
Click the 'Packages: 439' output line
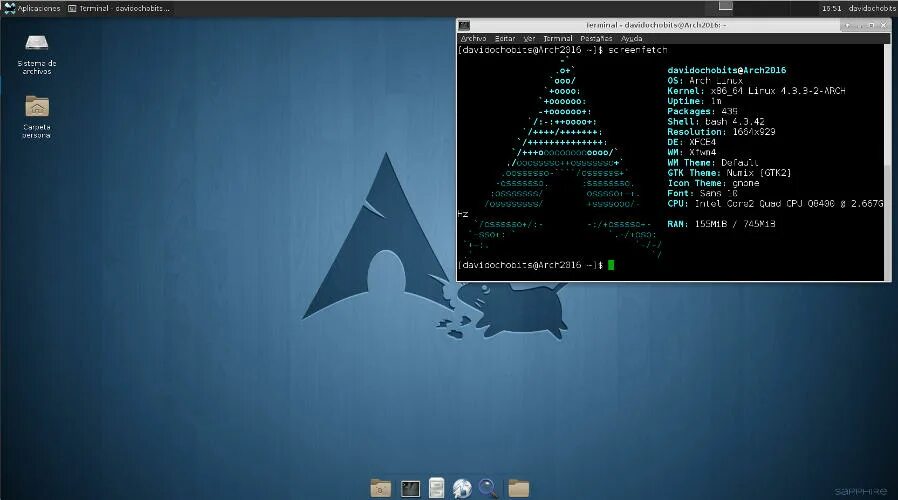pyautogui.click(x=702, y=112)
